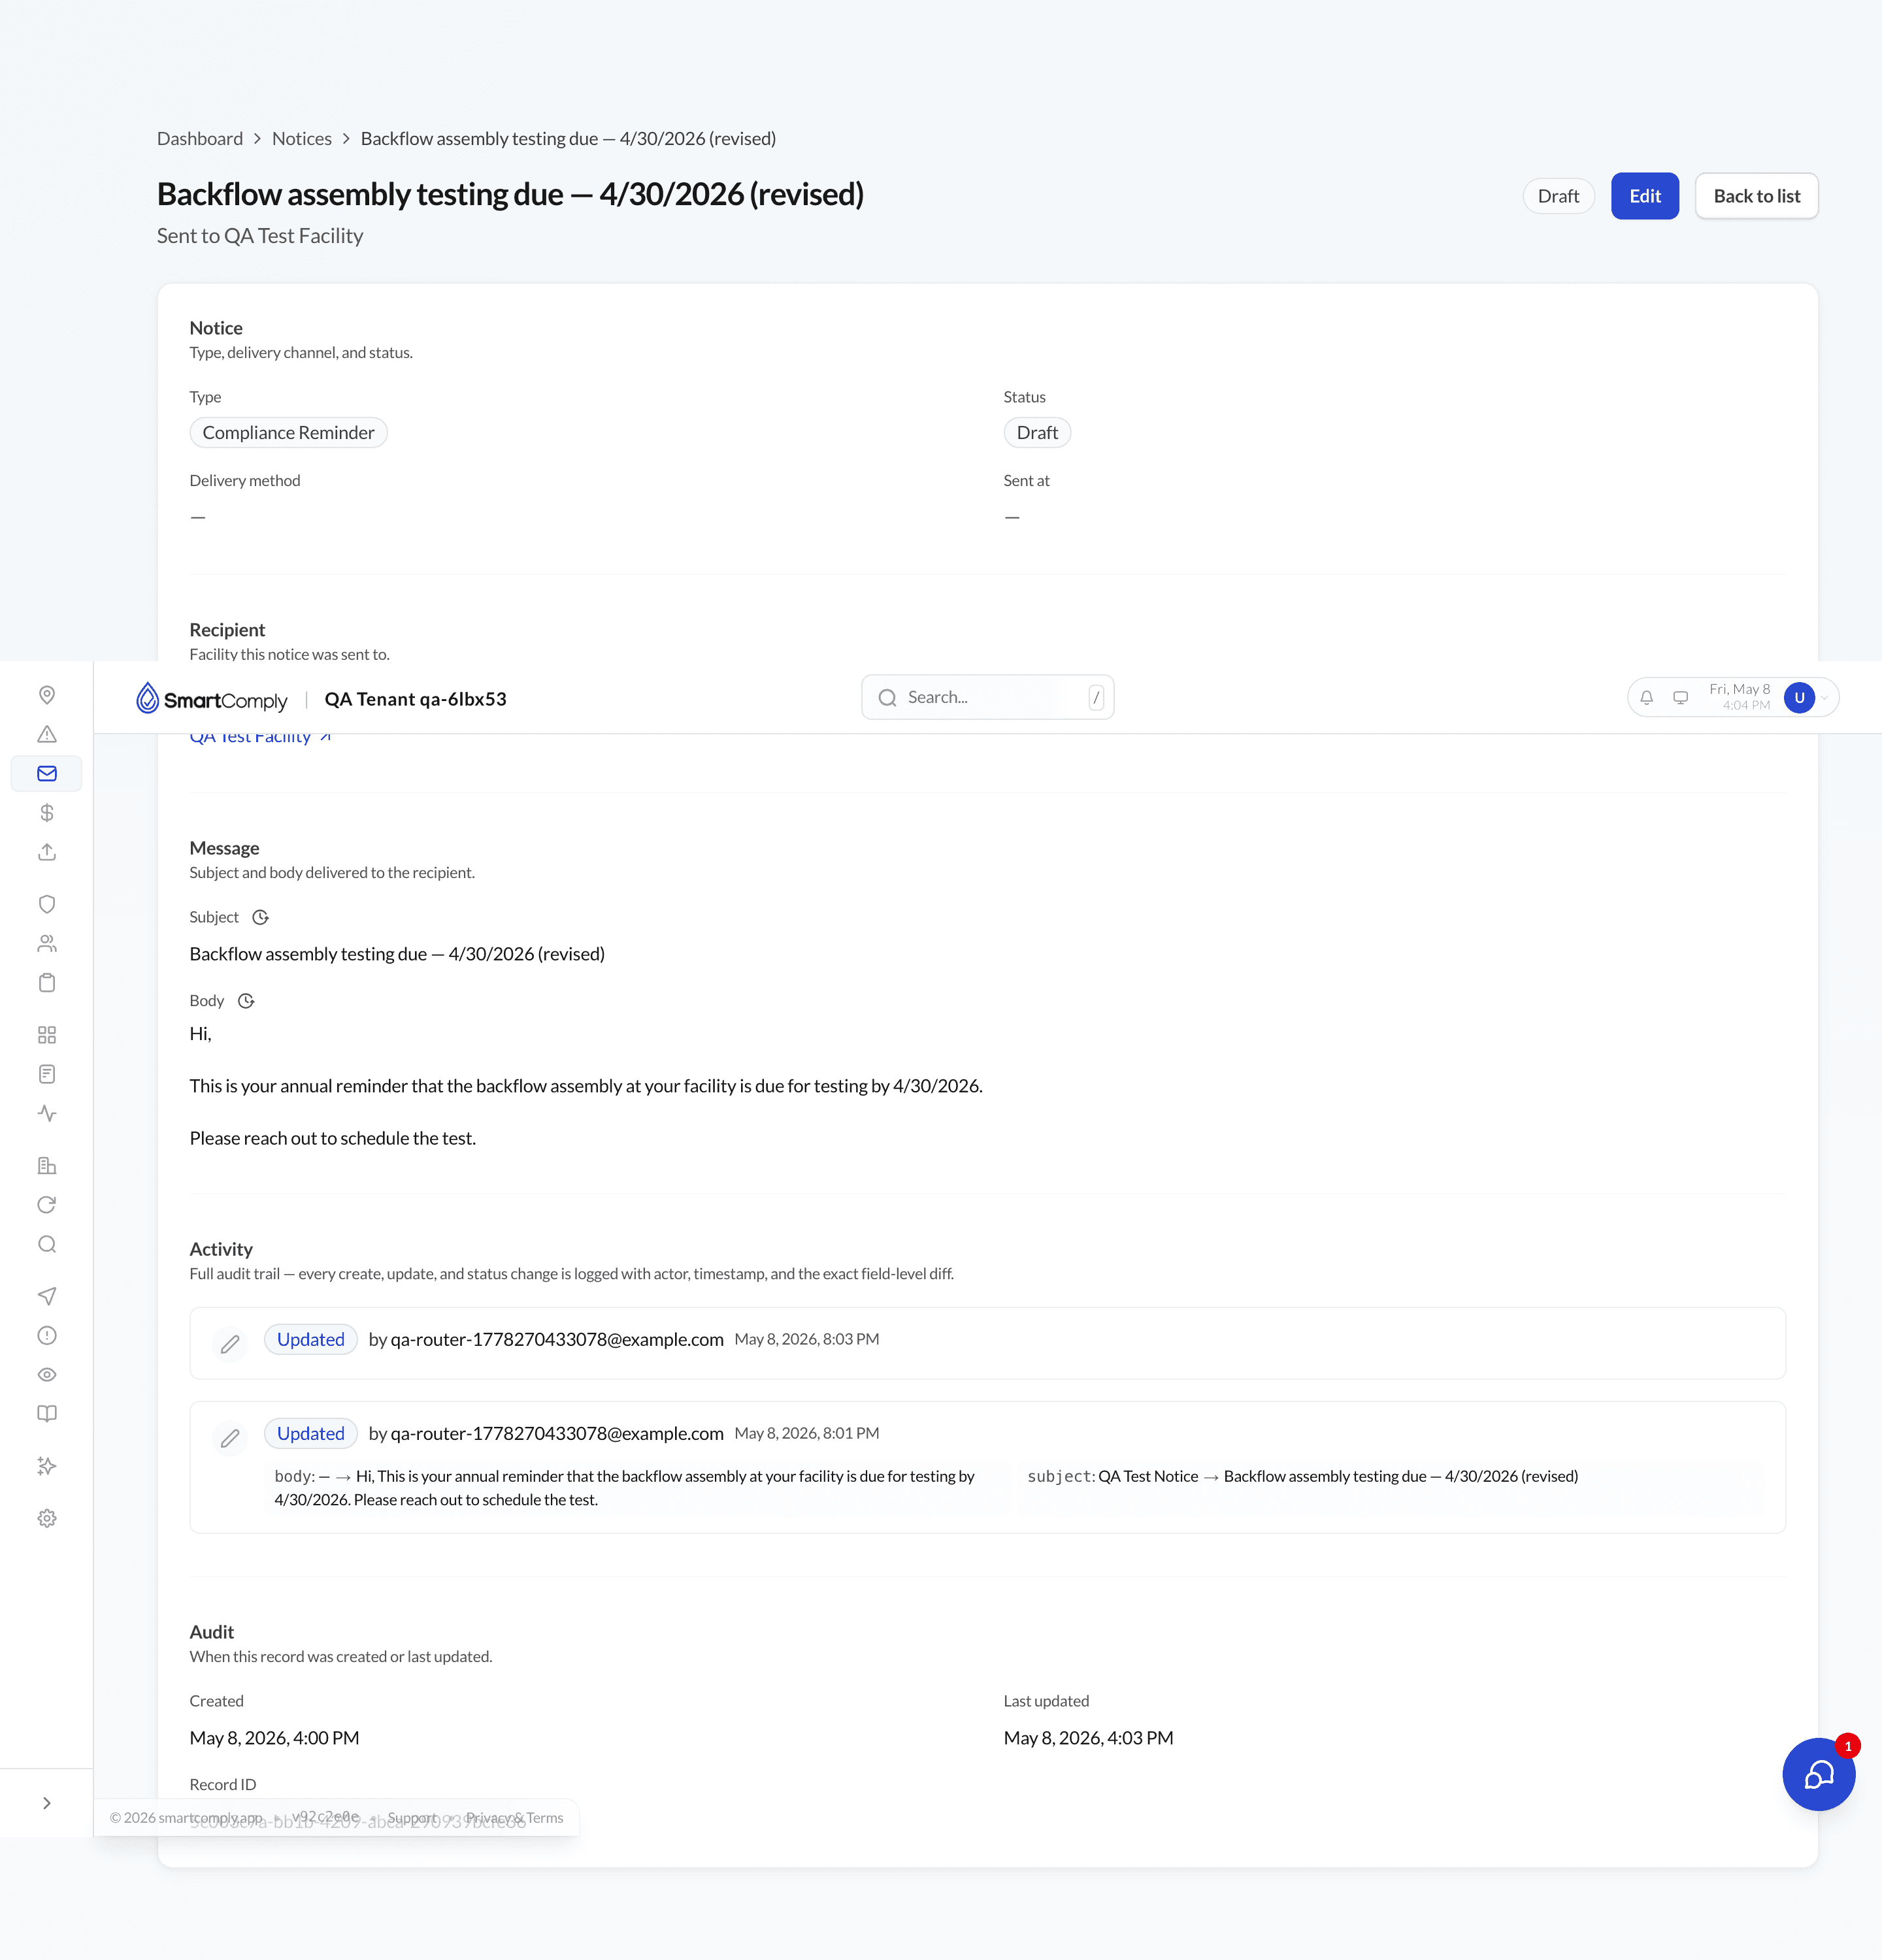Expand the chevron beside the user avatar

[x=1825, y=698]
